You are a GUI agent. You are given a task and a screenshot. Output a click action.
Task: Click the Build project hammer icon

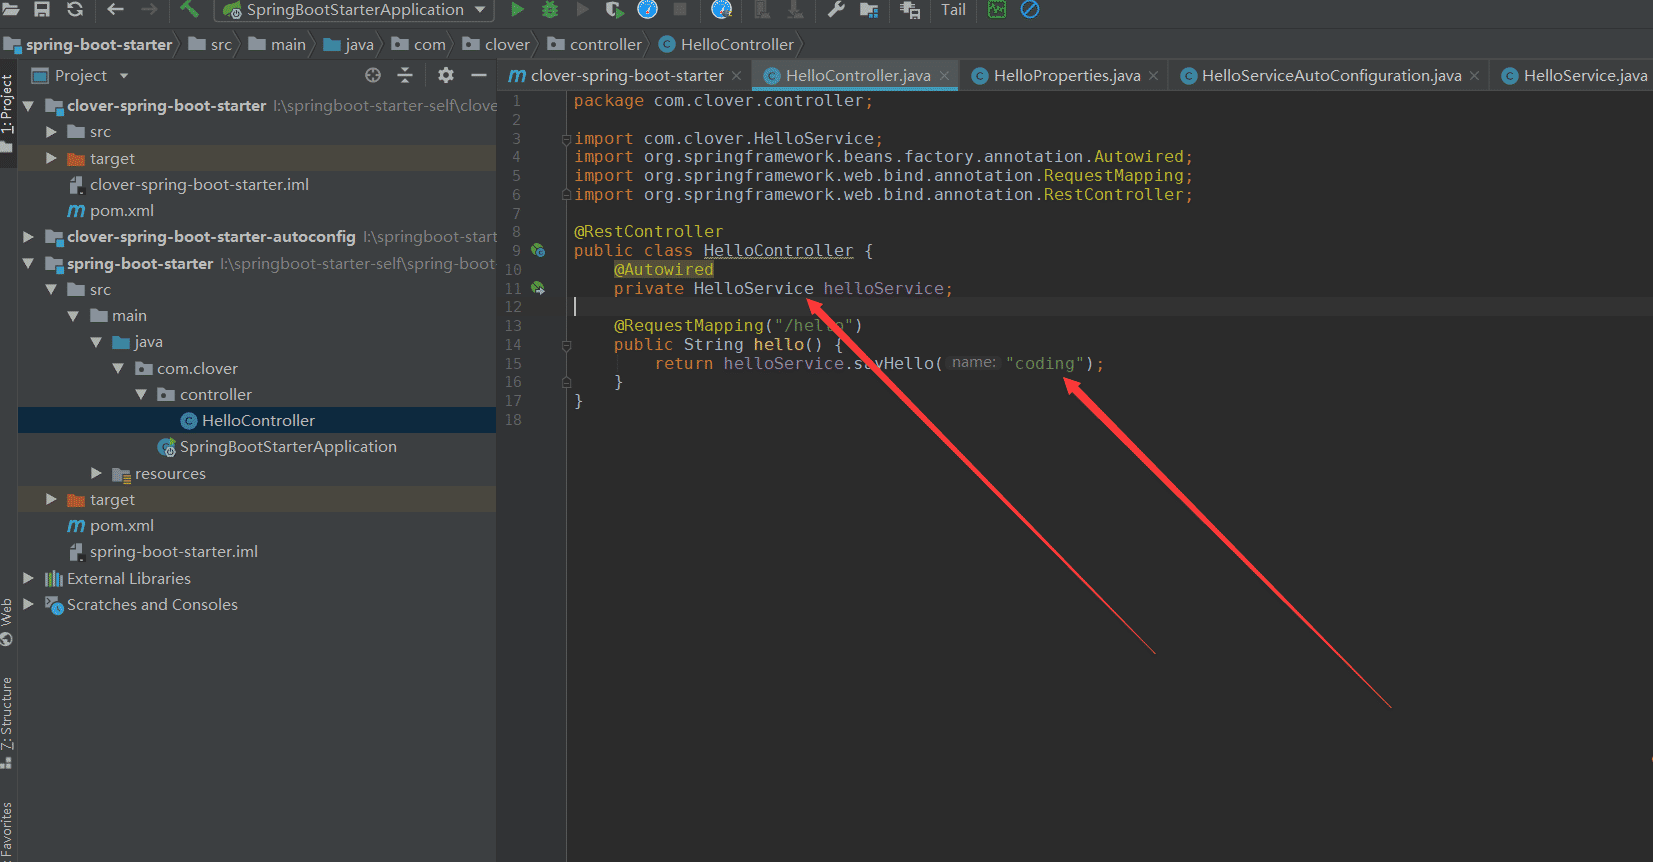coord(189,10)
